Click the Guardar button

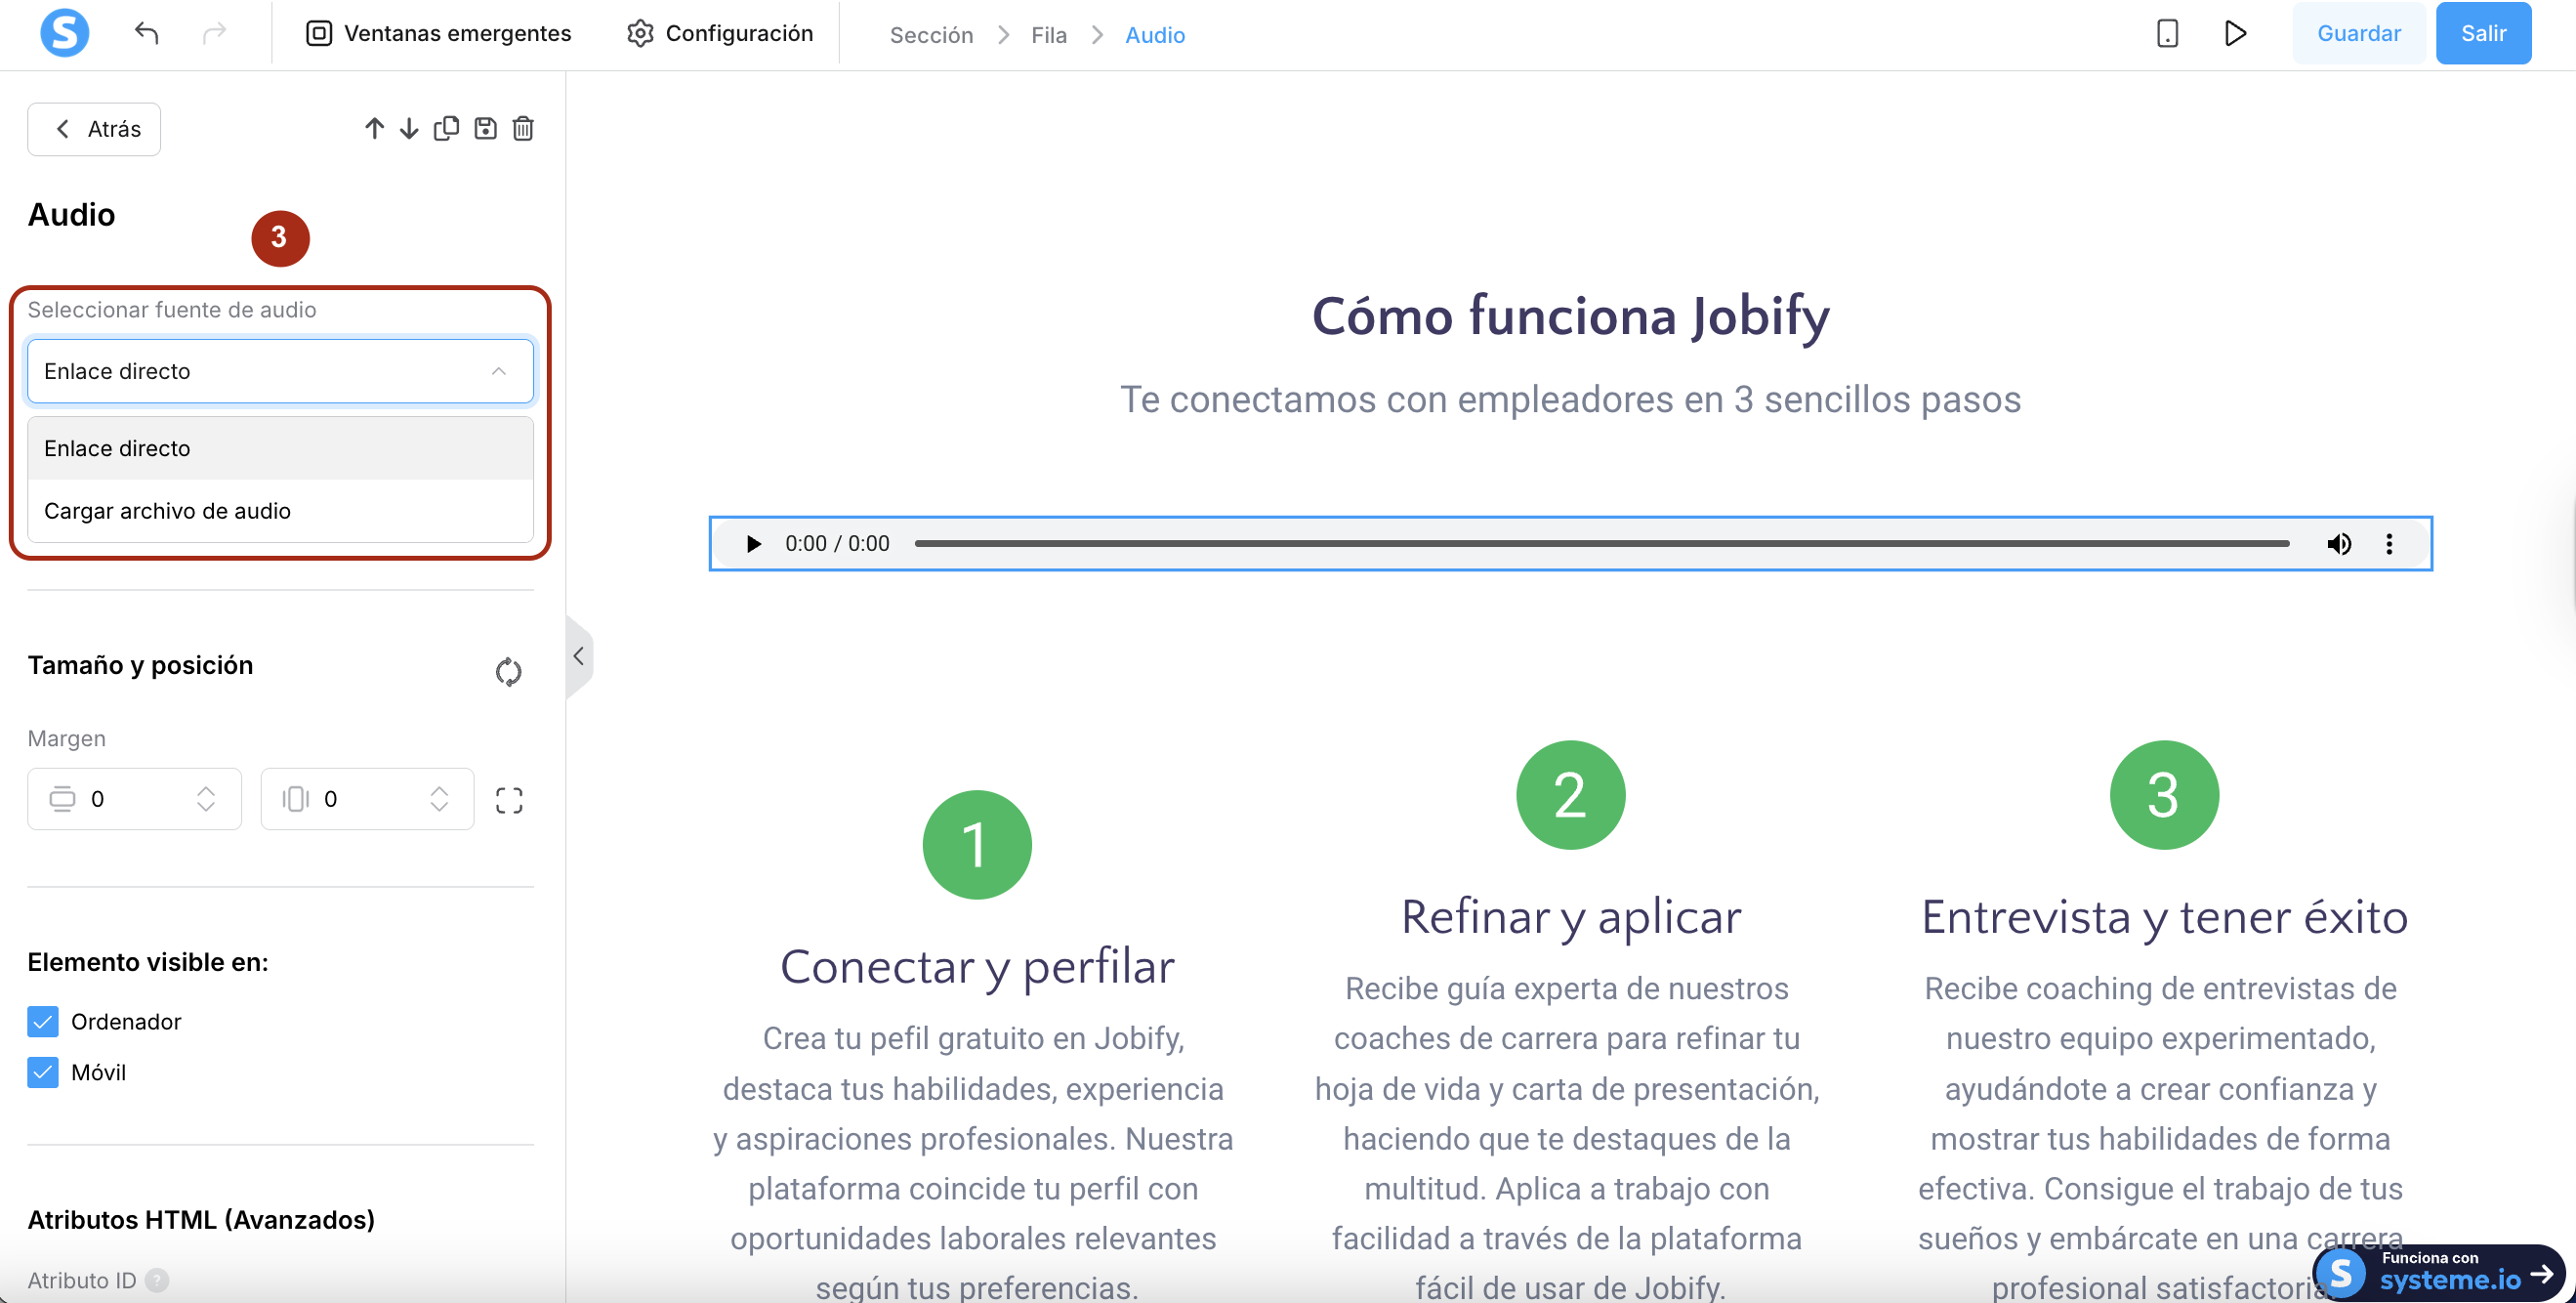click(x=2358, y=33)
